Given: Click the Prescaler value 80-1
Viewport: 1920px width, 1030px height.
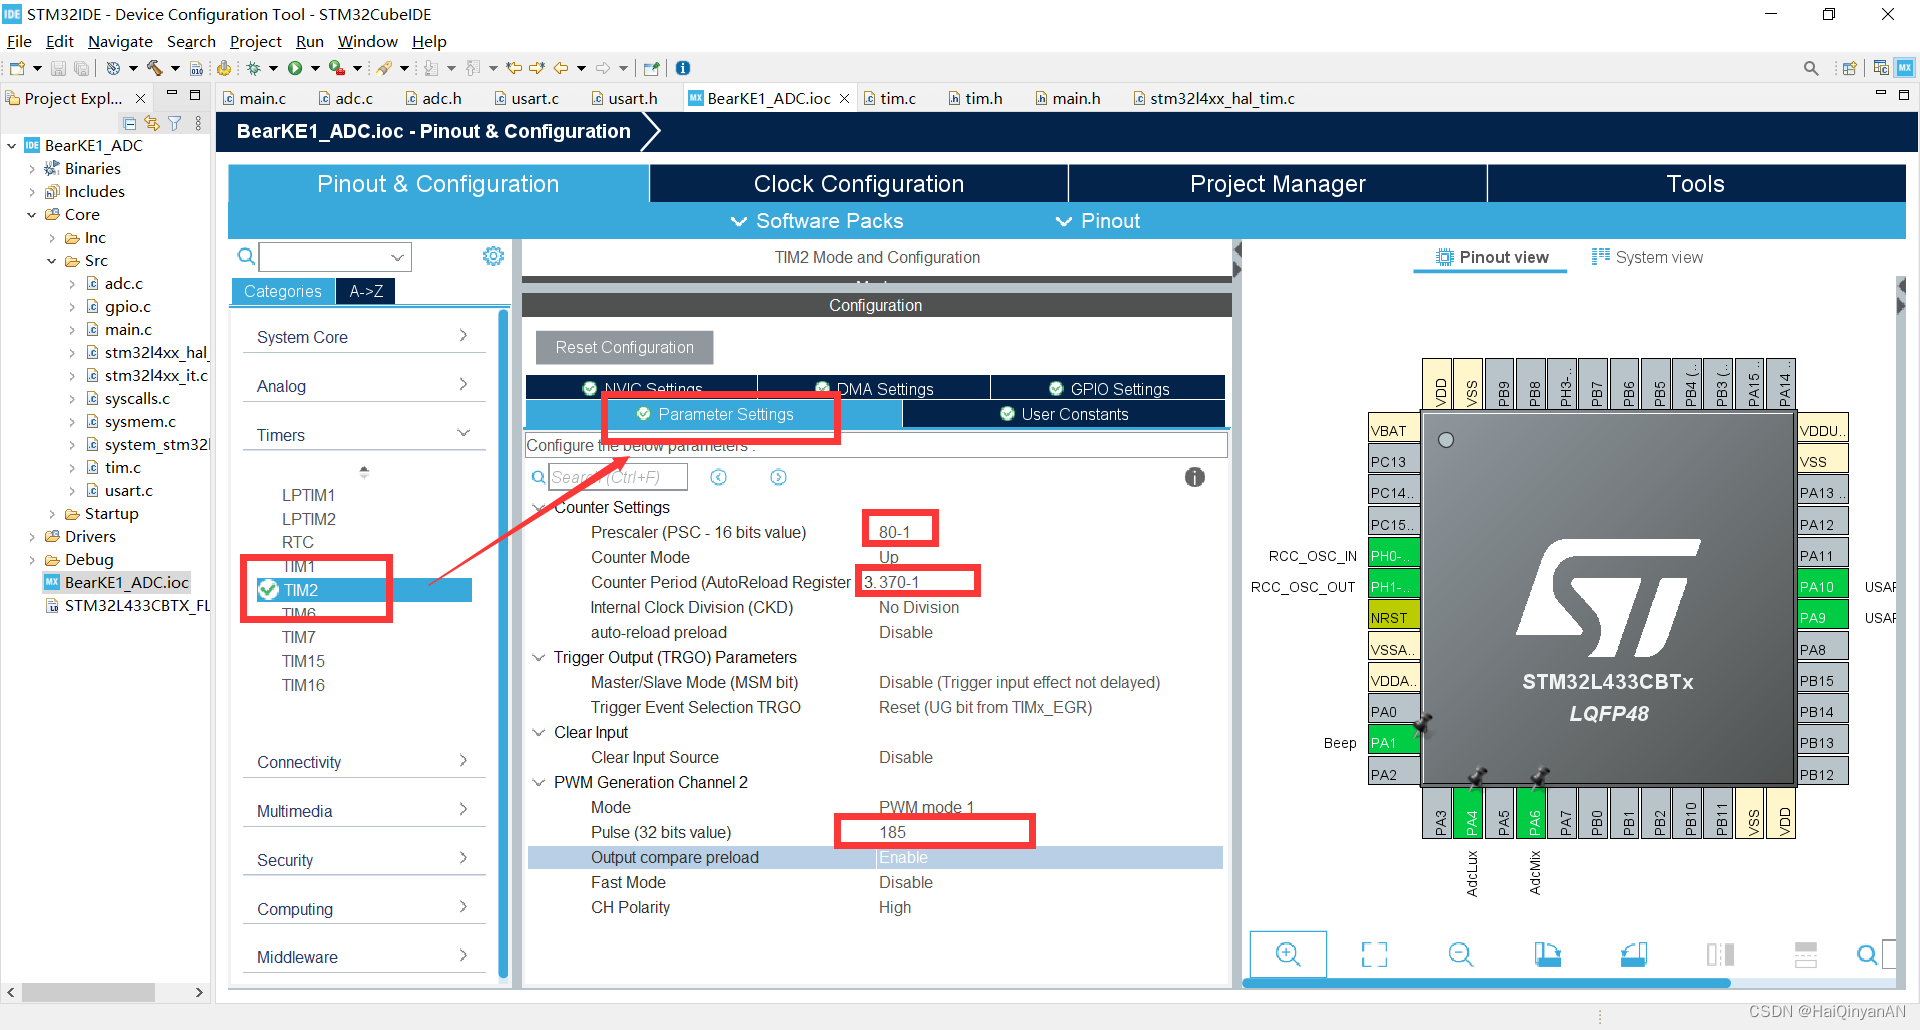Looking at the screenshot, I should pos(895,532).
